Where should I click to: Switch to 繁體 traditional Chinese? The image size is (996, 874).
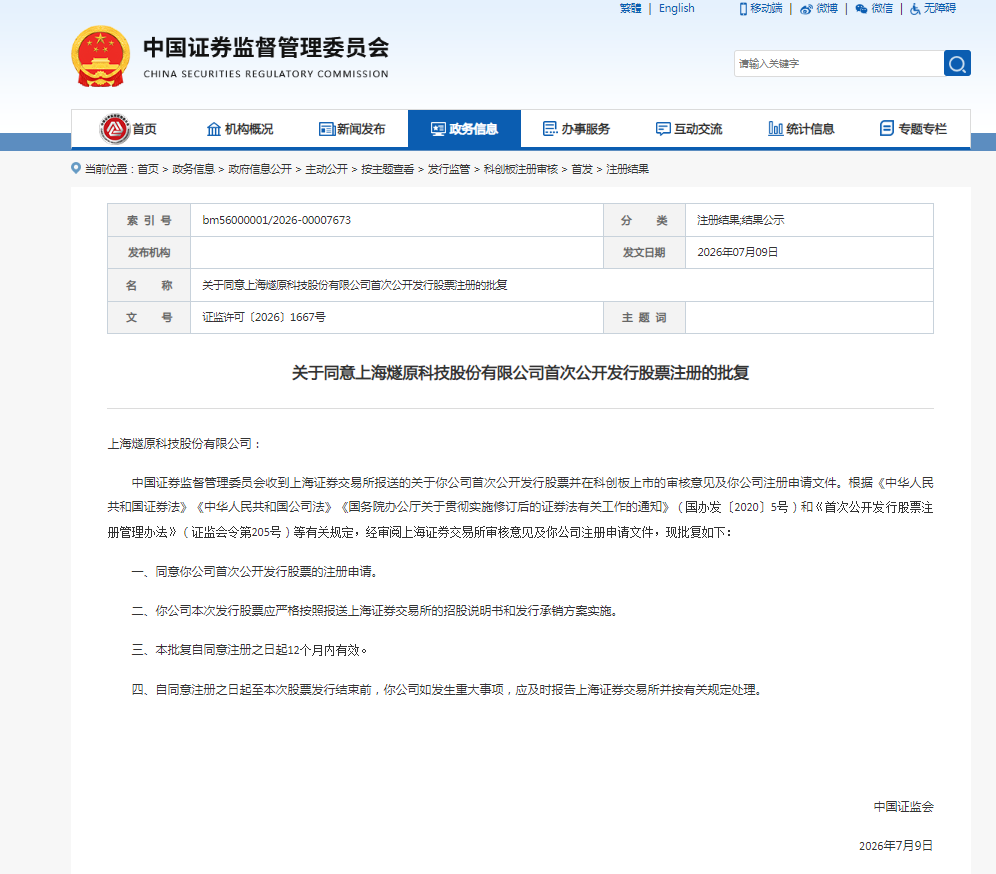click(x=630, y=8)
